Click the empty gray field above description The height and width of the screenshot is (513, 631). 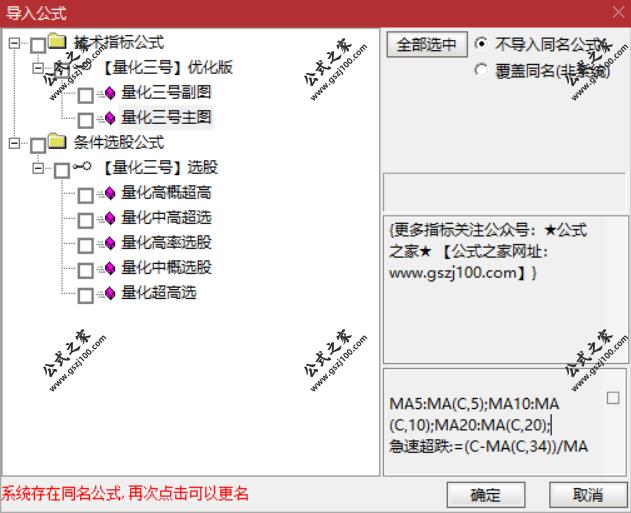[x=505, y=192]
